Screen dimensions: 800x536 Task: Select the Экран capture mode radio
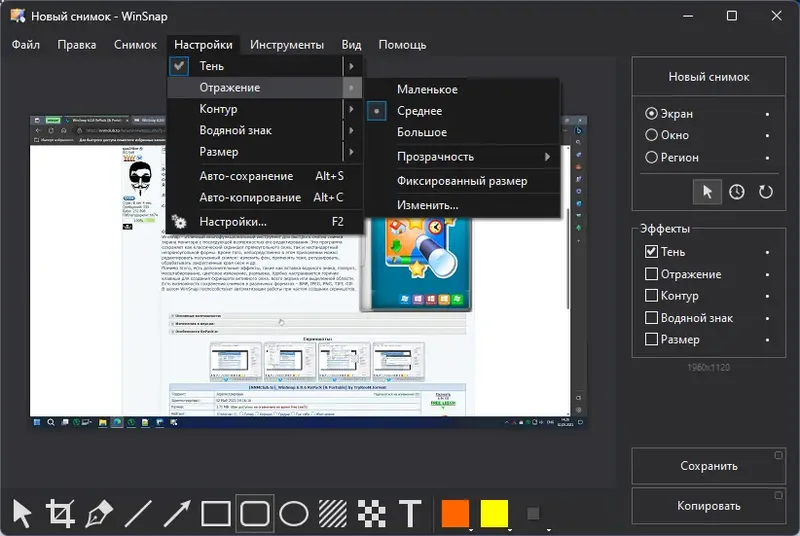(651, 113)
